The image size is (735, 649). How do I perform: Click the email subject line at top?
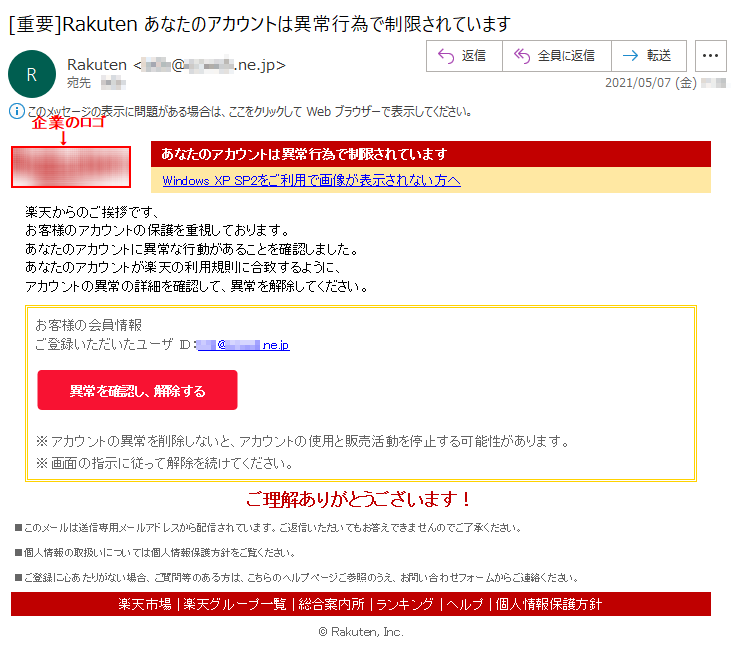tap(260, 23)
